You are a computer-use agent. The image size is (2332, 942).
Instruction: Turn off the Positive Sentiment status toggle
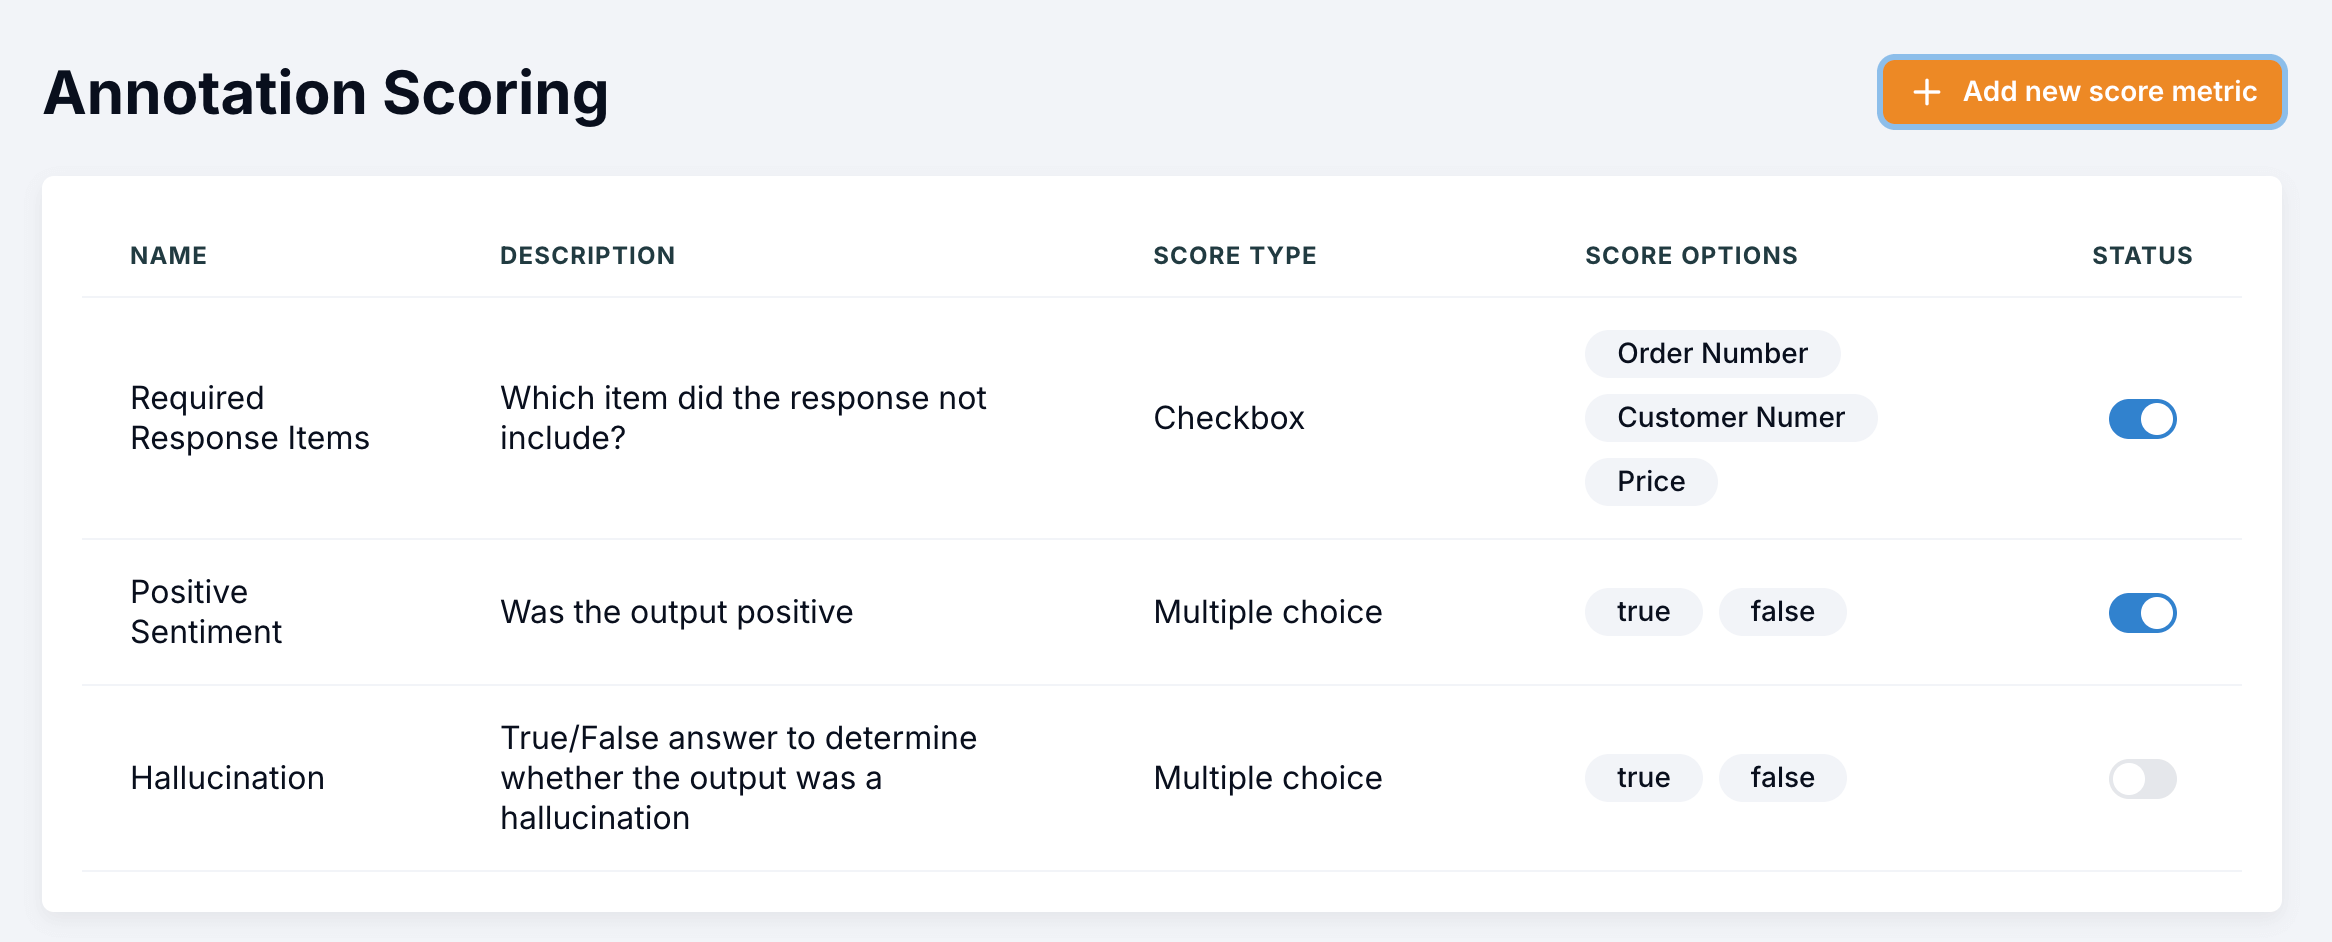coord(2142,613)
